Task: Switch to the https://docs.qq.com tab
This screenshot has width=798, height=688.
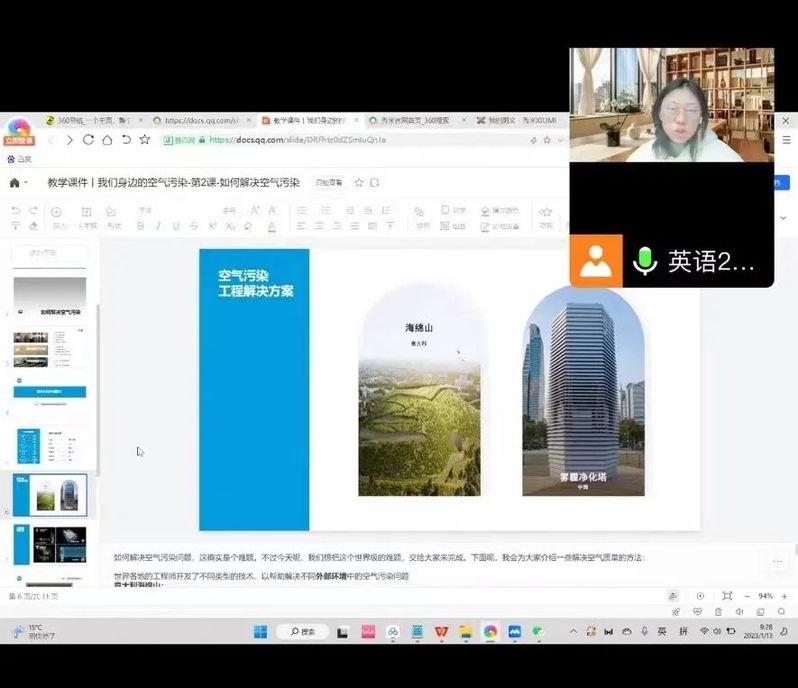Action: click(202, 121)
